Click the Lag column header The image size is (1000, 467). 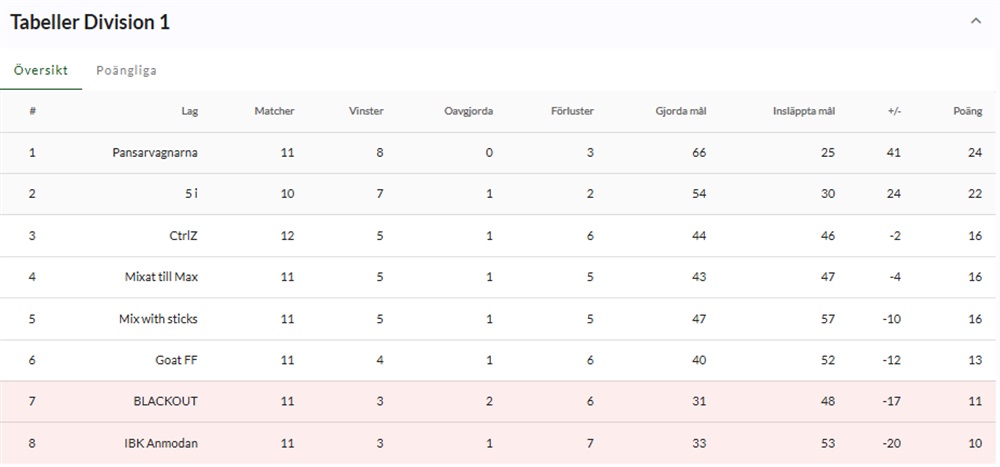pyautogui.click(x=190, y=111)
